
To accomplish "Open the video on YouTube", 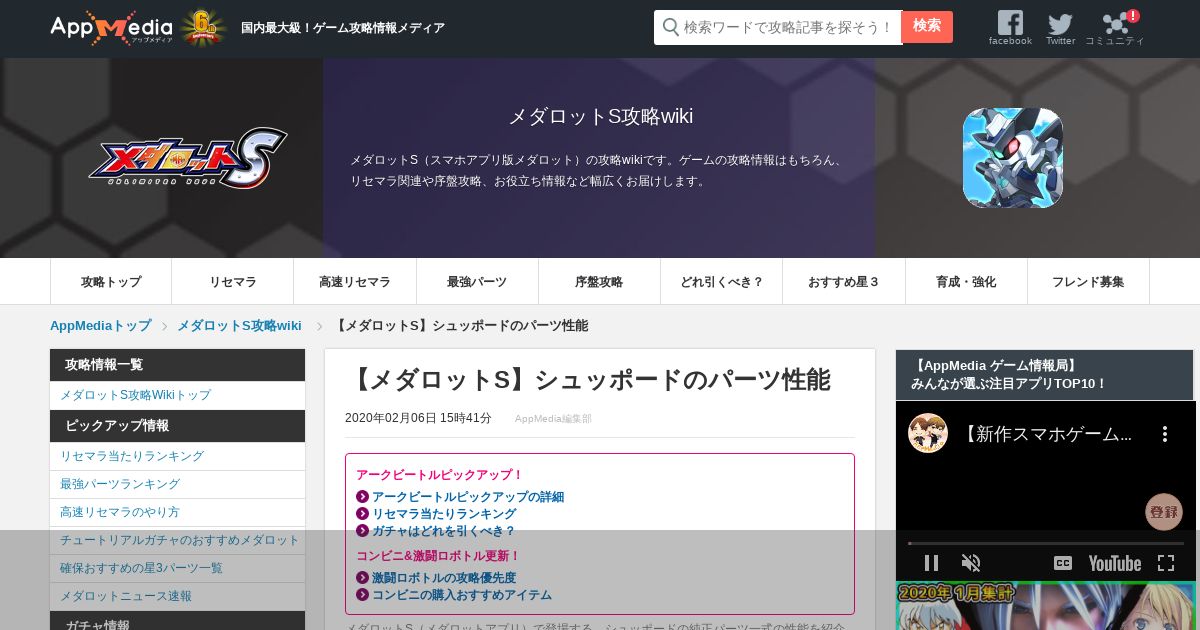I will pyautogui.click(x=1115, y=563).
